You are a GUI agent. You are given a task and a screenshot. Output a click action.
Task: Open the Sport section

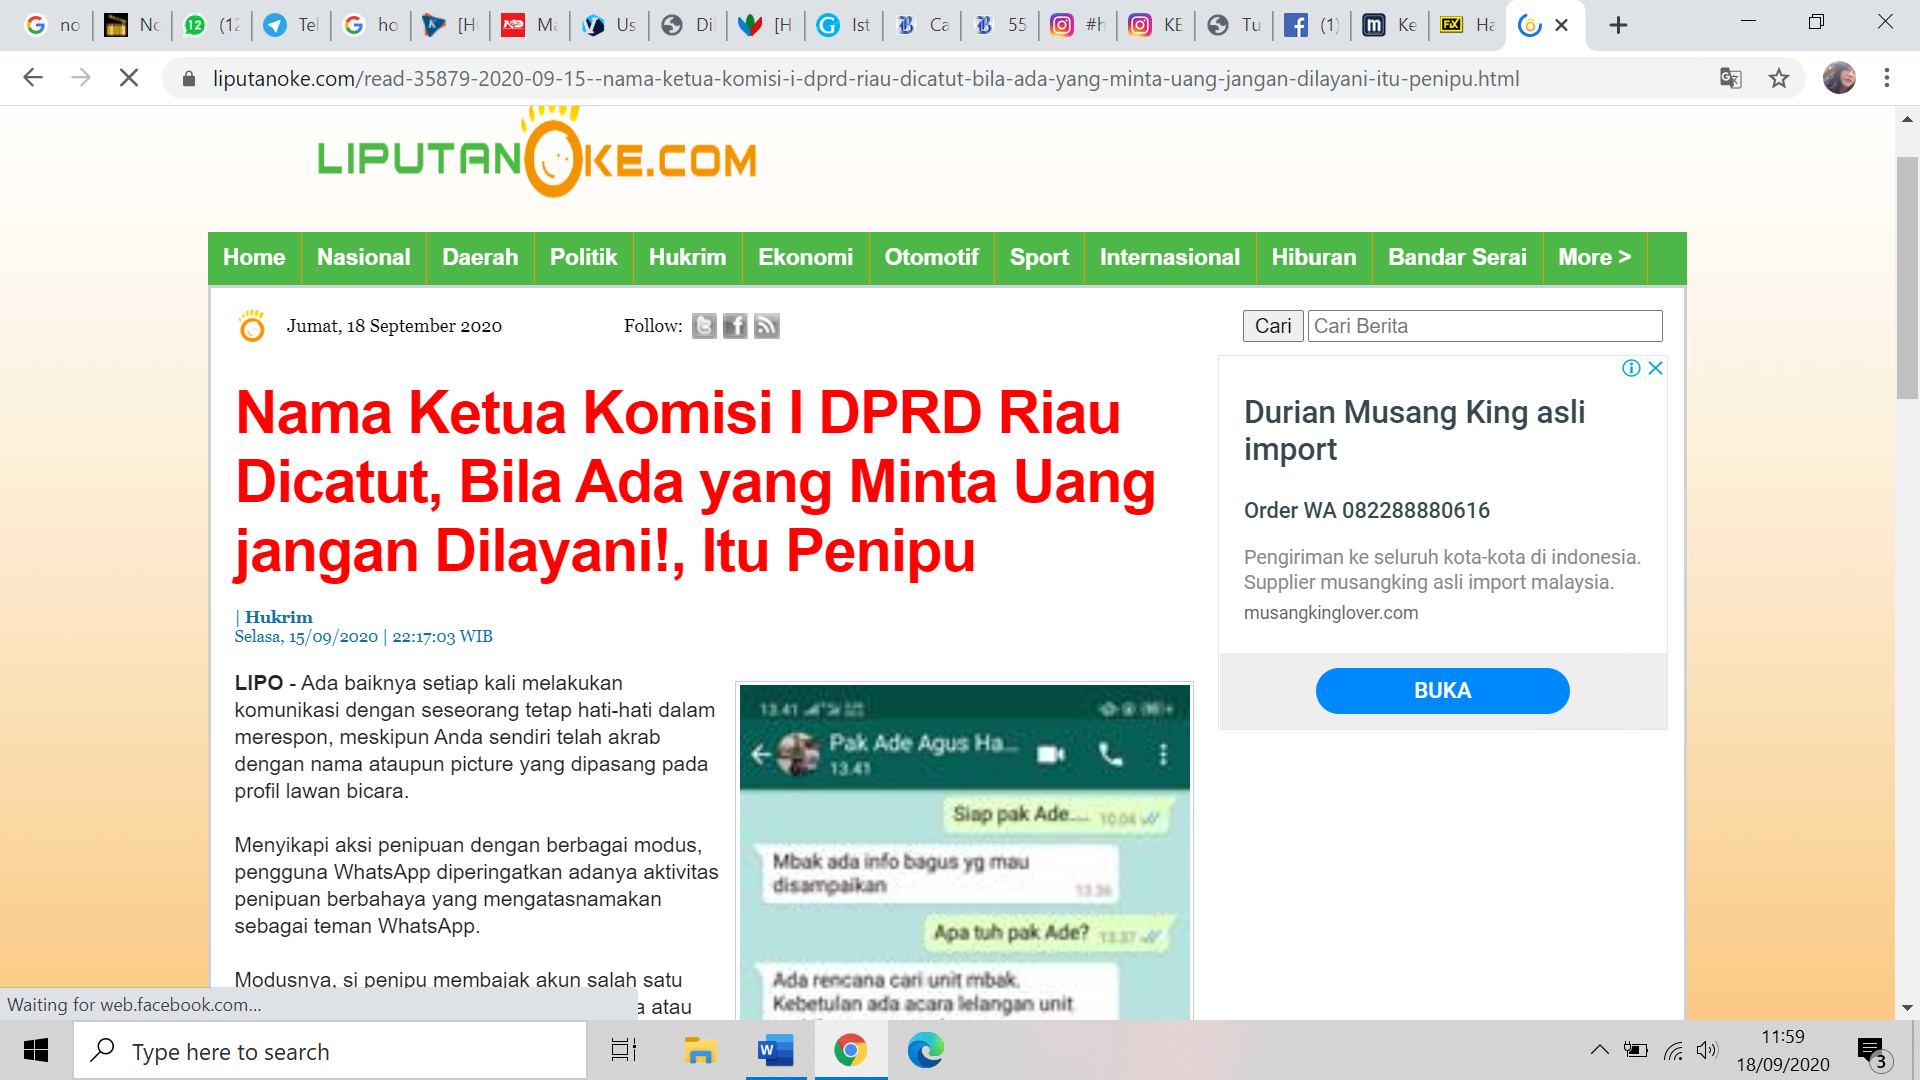[x=1040, y=257]
